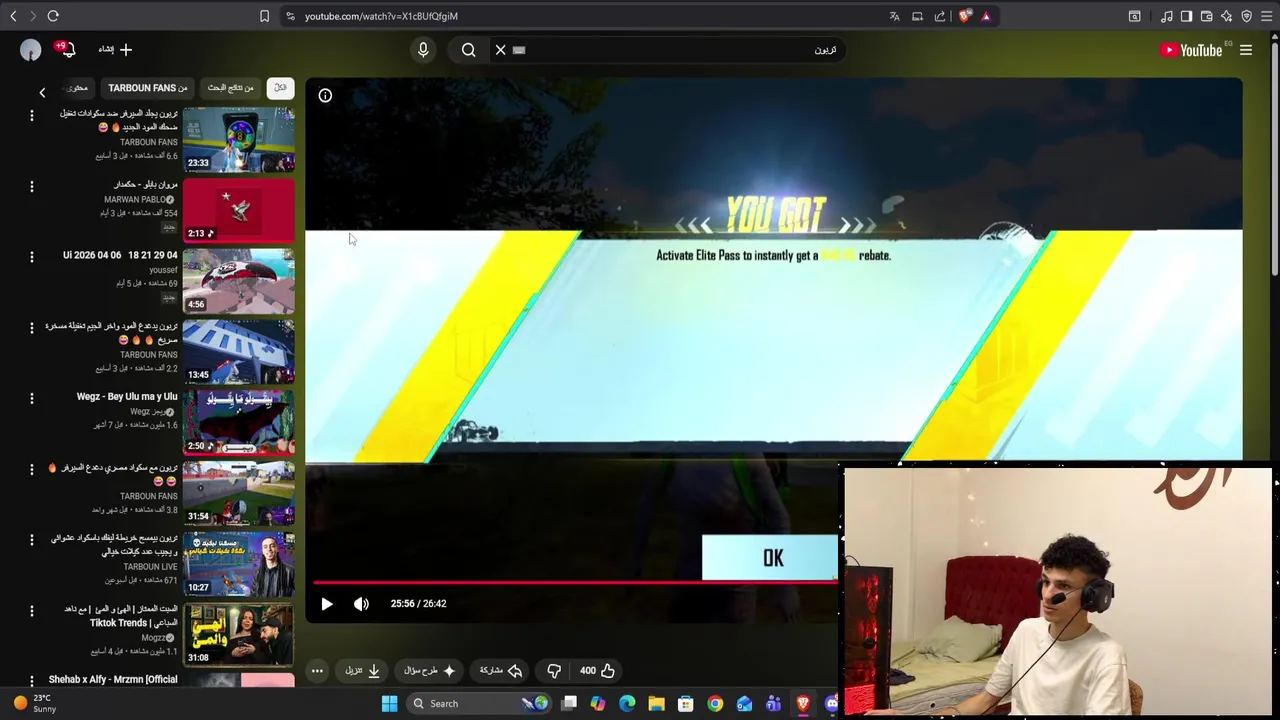Download the video (تنزيل)
The width and height of the screenshot is (1280, 720).
coord(363,671)
